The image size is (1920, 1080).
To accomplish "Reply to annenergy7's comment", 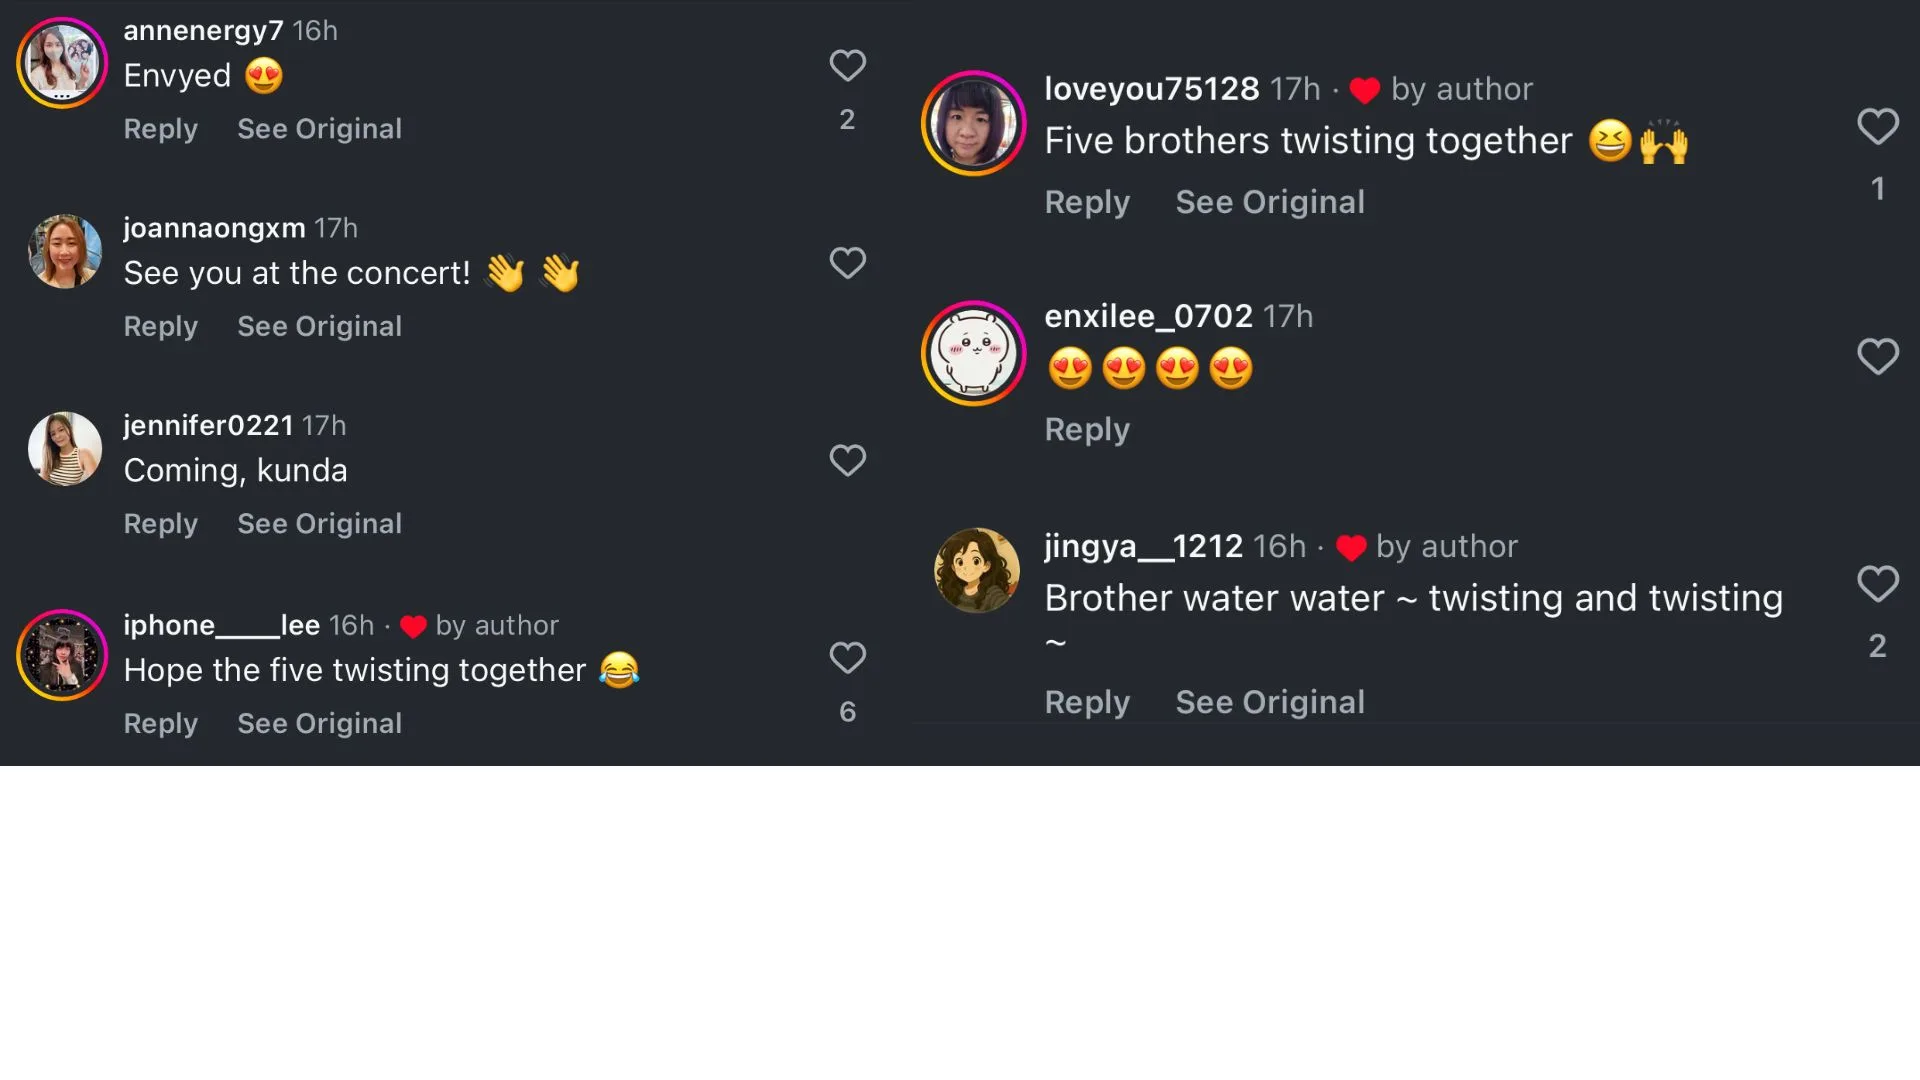I will point(160,129).
